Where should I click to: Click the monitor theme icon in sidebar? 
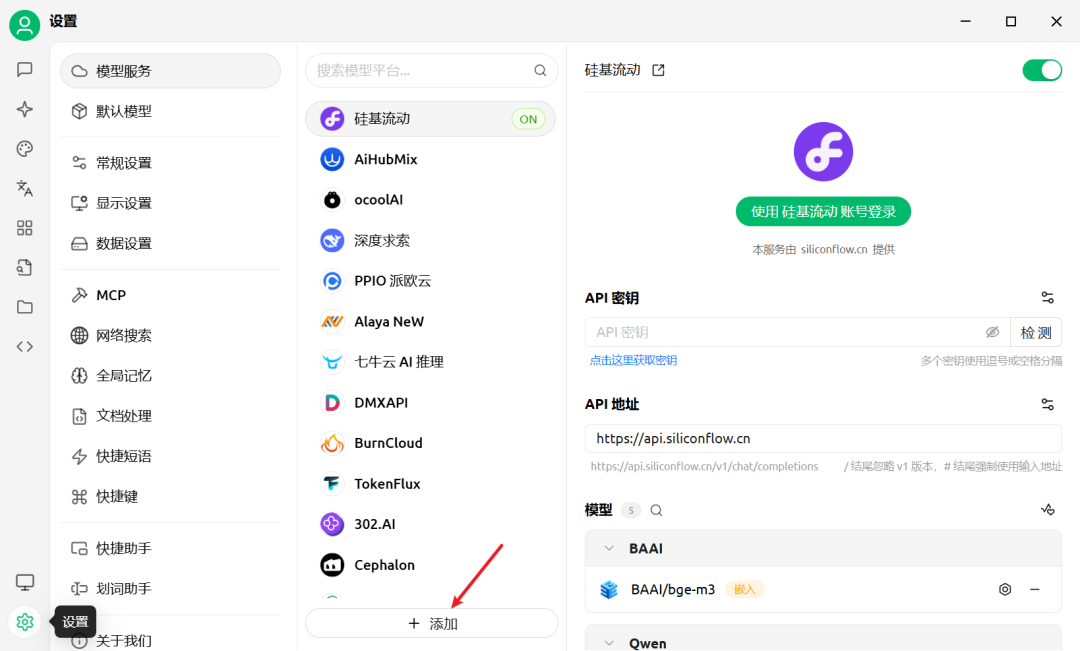pos(25,582)
